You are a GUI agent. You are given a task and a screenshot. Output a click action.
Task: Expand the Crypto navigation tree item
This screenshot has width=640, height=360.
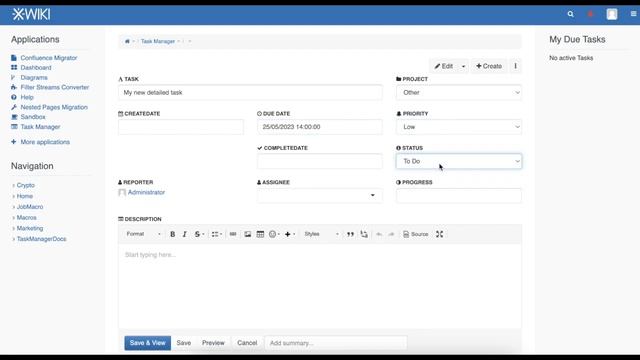13,185
